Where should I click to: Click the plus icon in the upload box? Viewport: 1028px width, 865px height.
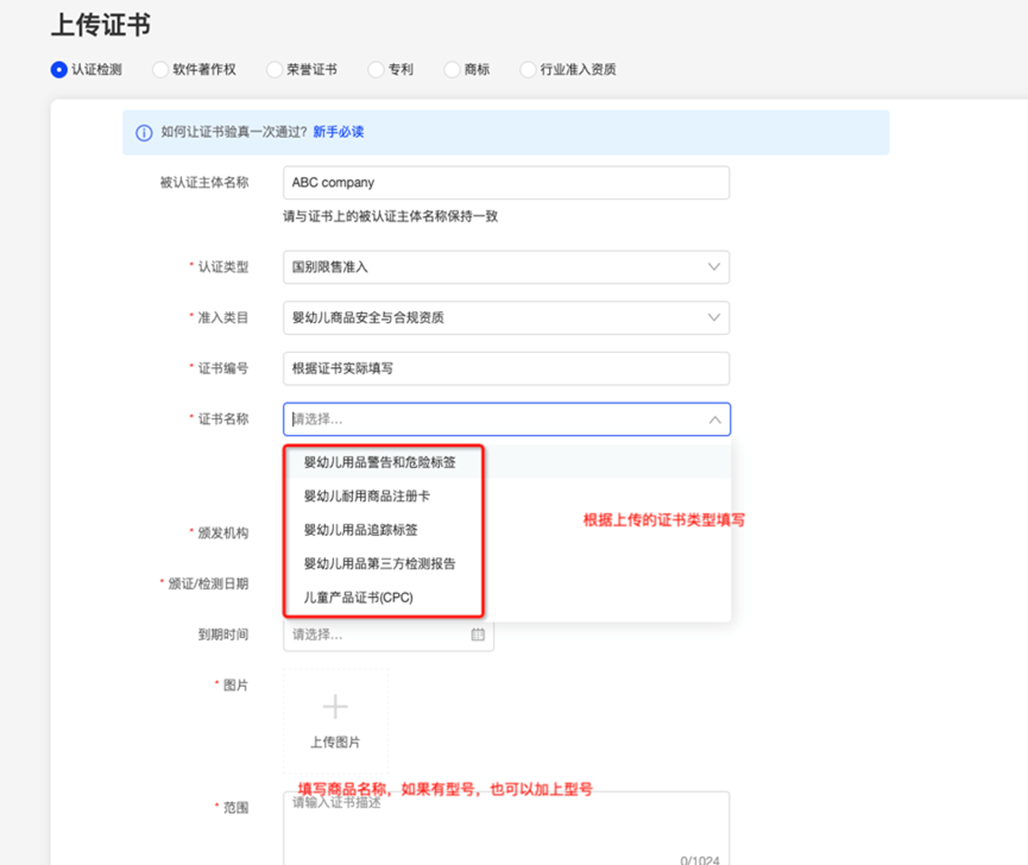click(x=335, y=706)
